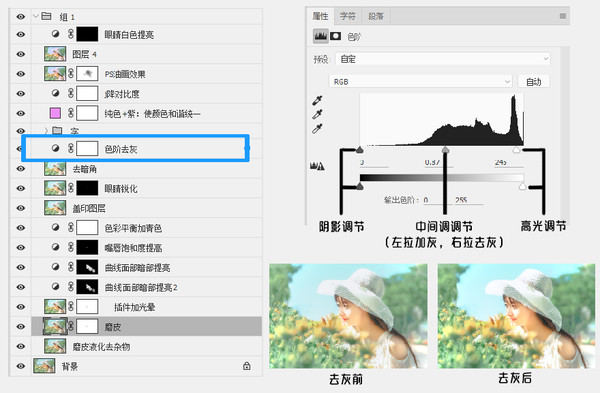Click the histogram clipping warning icon
Image resolution: width=600 pixels, height=393 pixels.
pyautogui.click(x=317, y=166)
